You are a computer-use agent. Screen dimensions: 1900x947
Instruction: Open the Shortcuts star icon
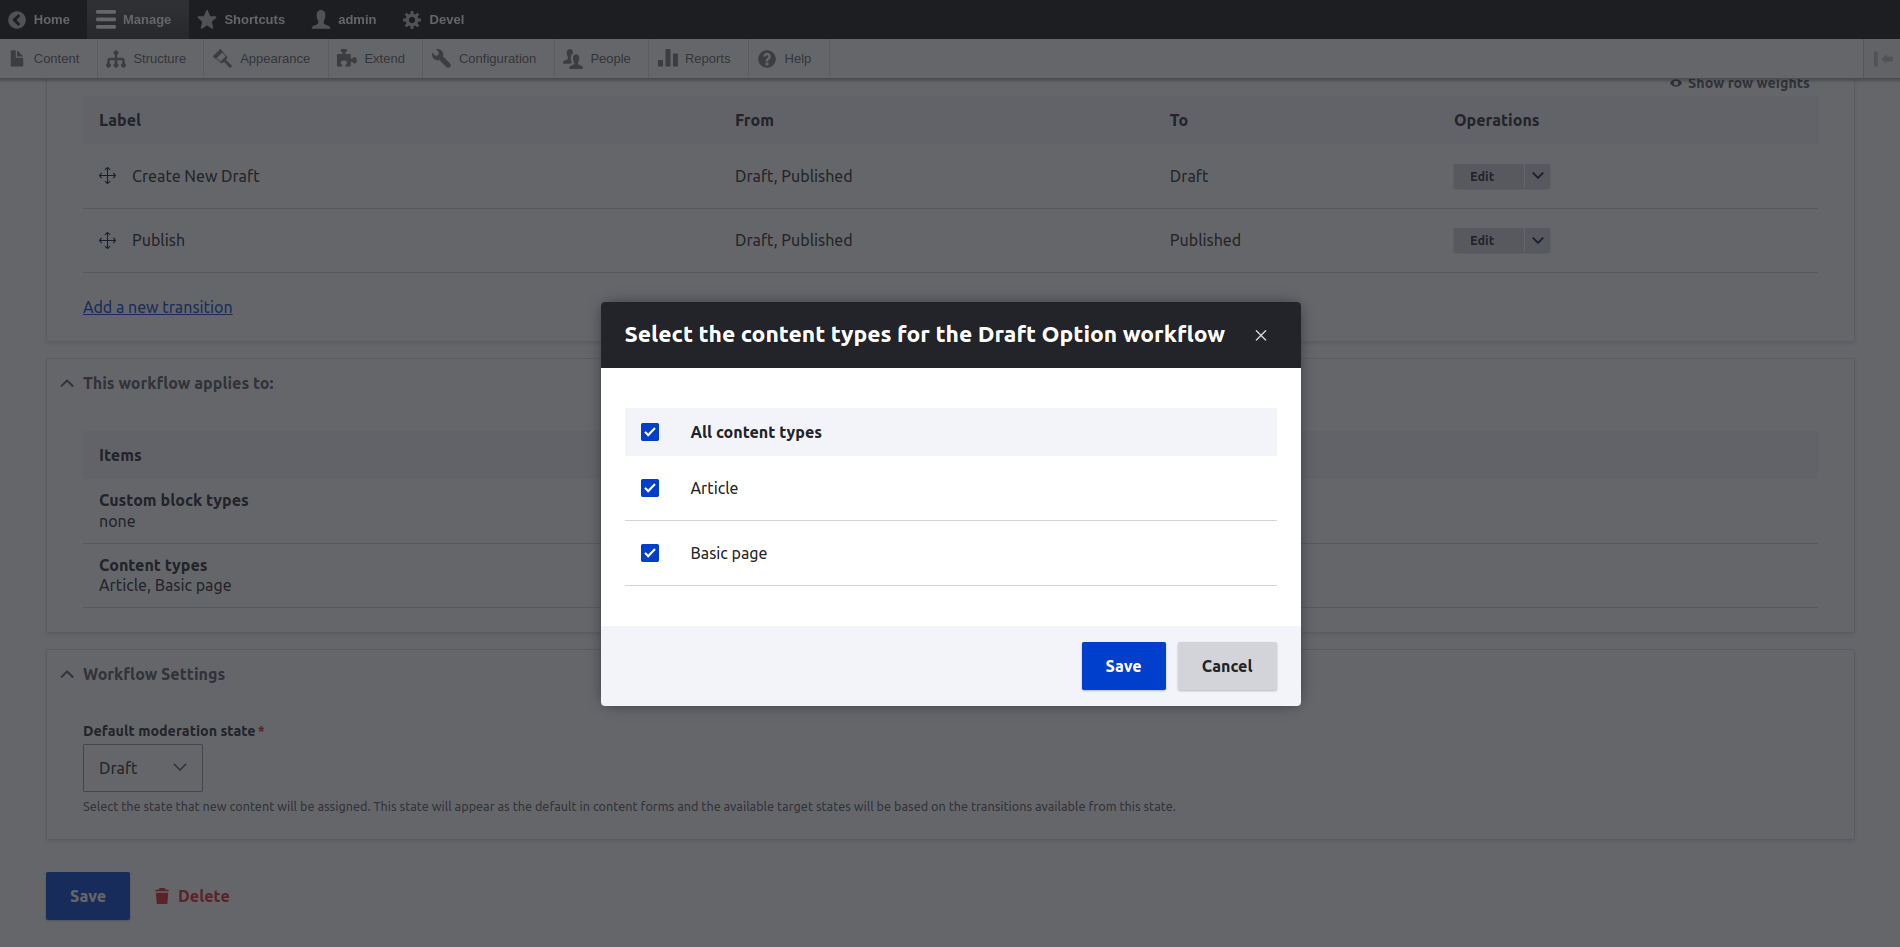(x=207, y=19)
